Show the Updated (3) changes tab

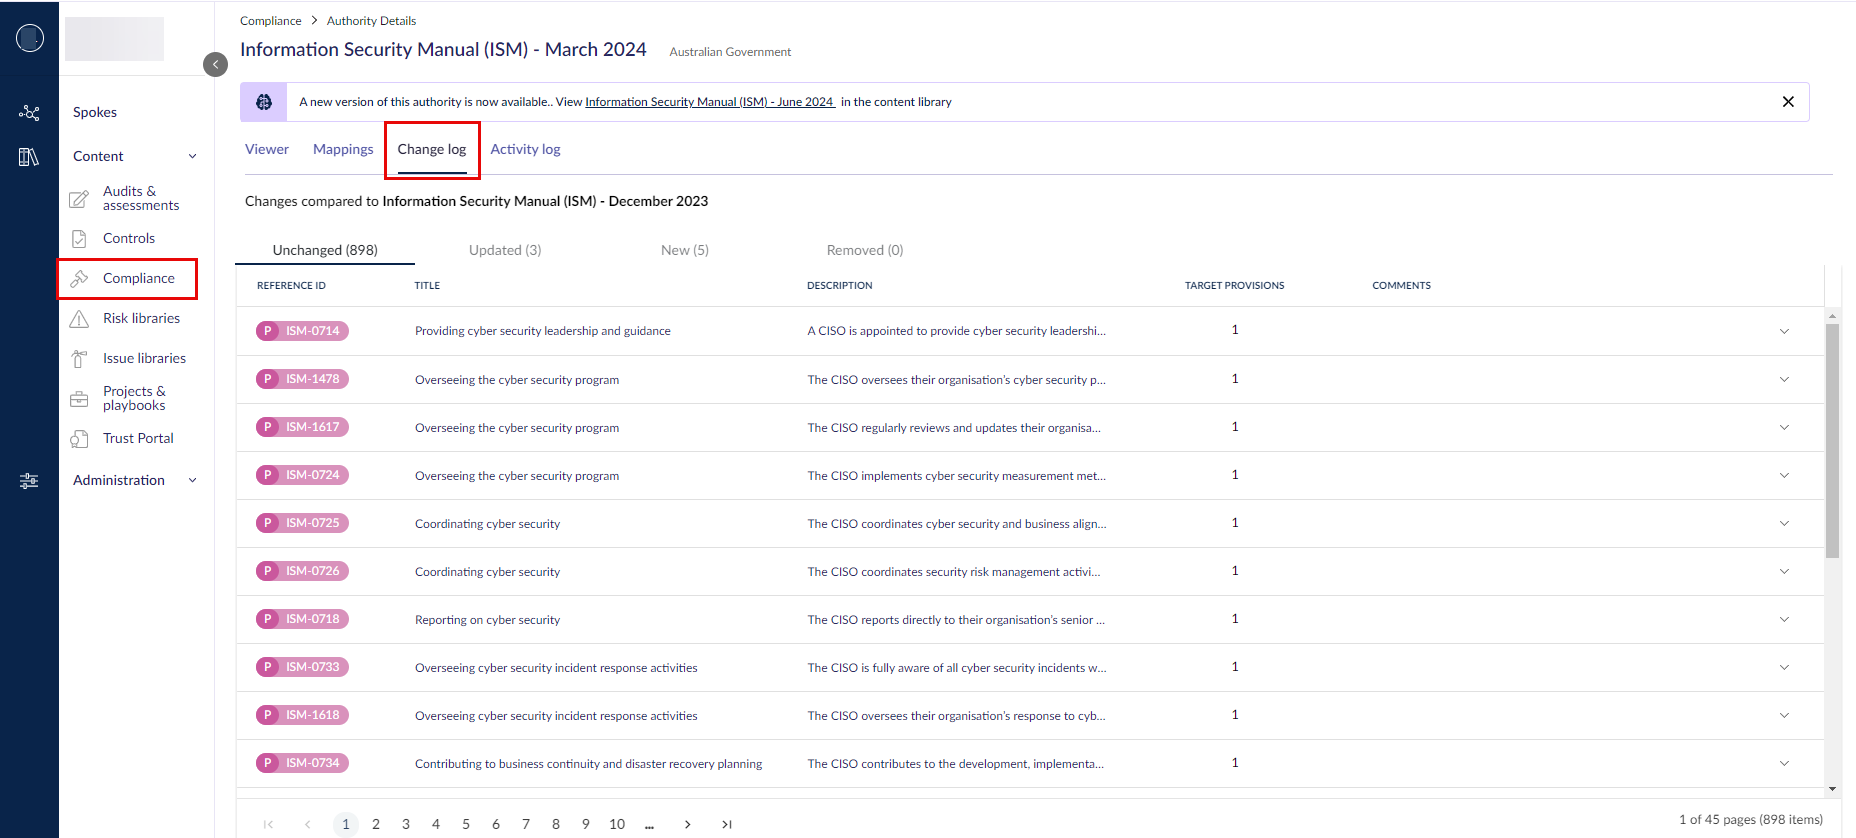[x=505, y=250]
